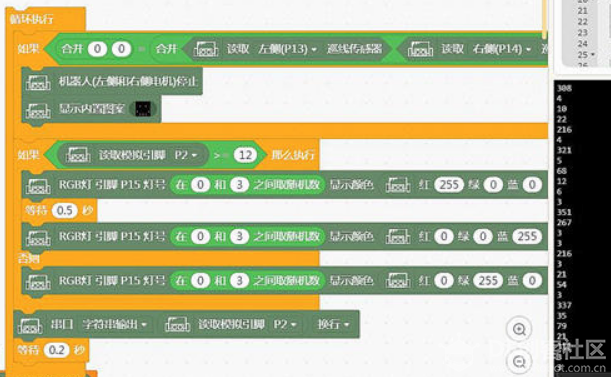Collapse code at line 25 fold arrow
611x377 pixels.
tap(593, 55)
